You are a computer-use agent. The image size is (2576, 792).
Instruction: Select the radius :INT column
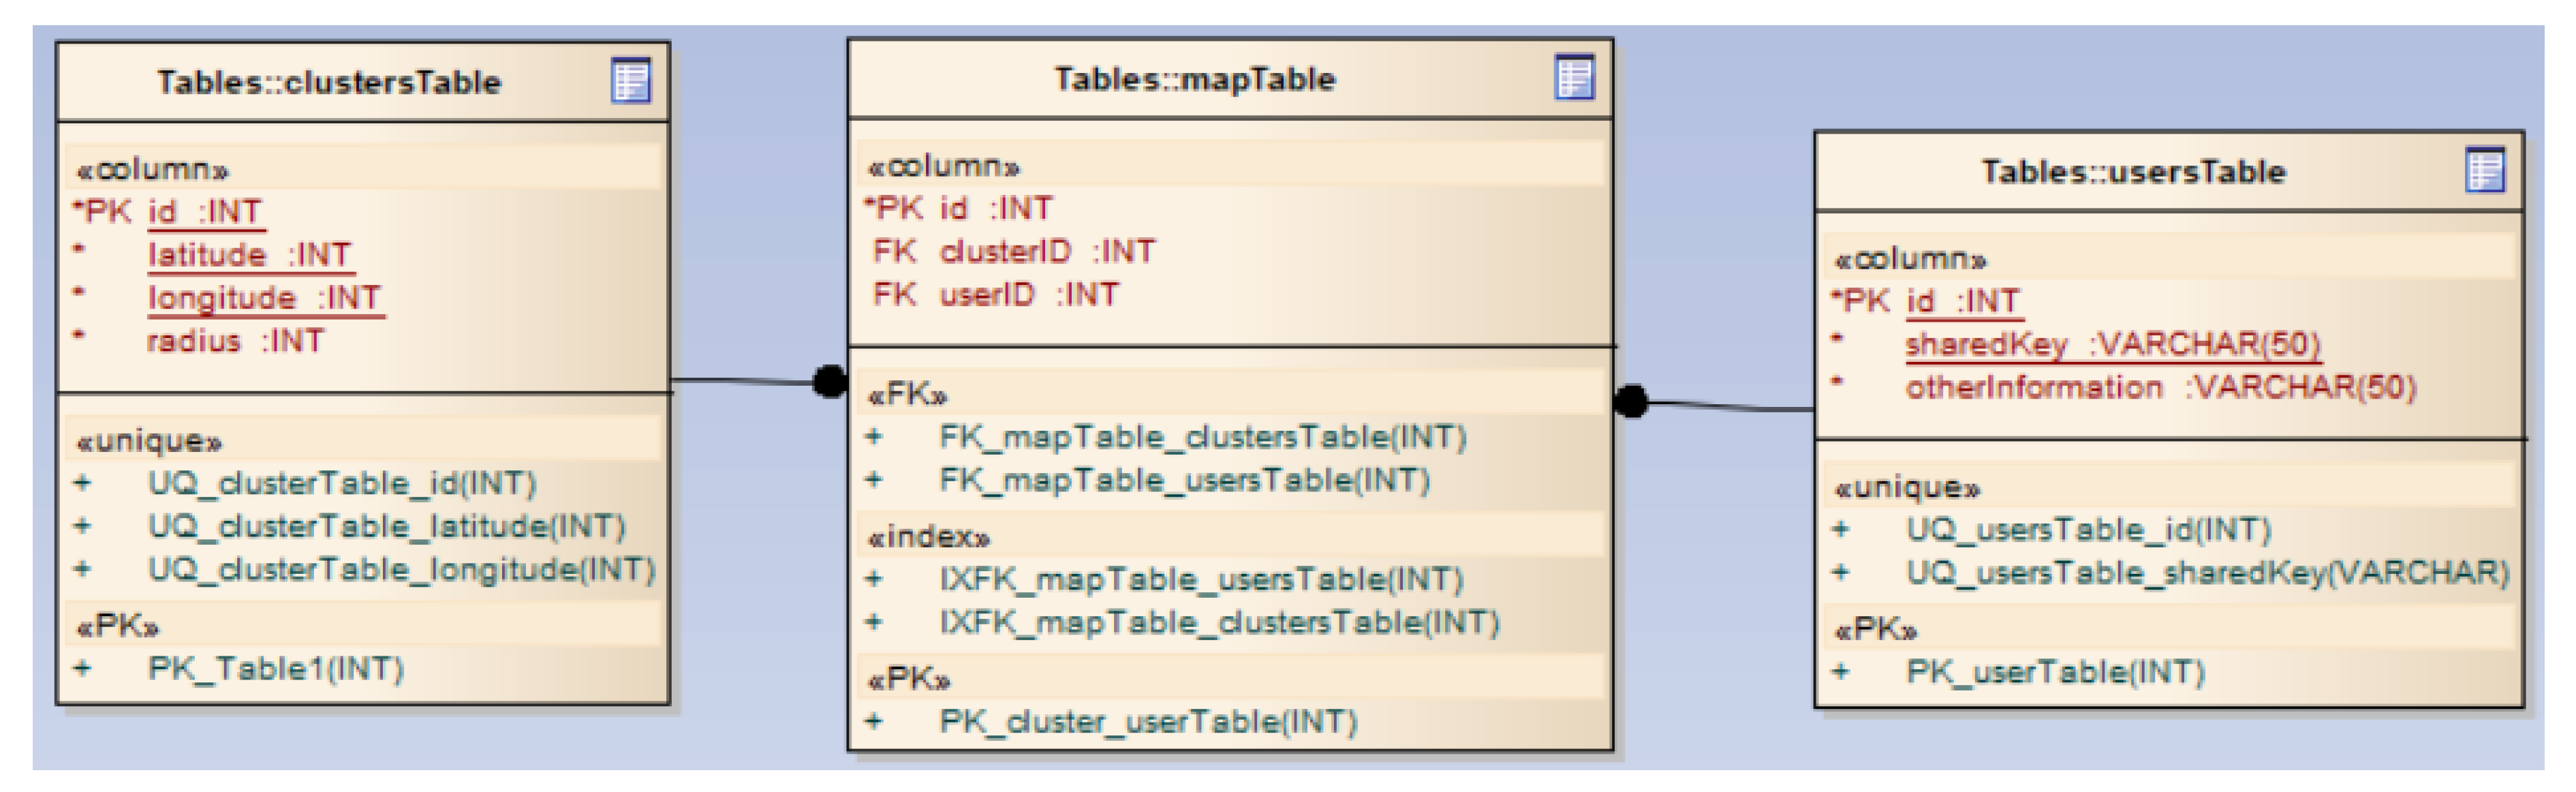coord(235,341)
